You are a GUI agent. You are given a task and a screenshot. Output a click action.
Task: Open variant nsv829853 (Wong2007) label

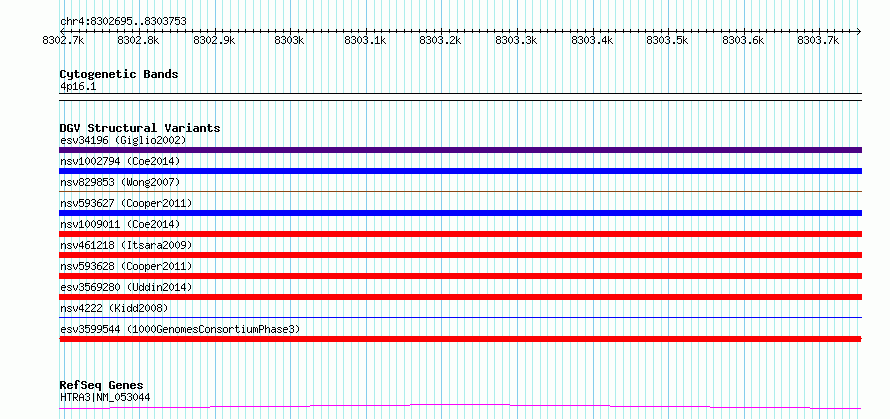click(120, 182)
